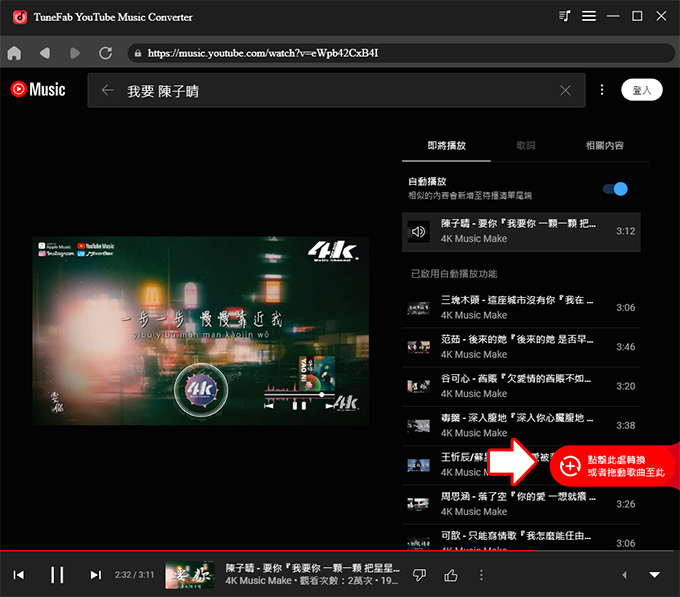Viewport: 680px width, 597px height.
Task: Click thumbnail of 三塊木頭 track
Action: point(418,308)
